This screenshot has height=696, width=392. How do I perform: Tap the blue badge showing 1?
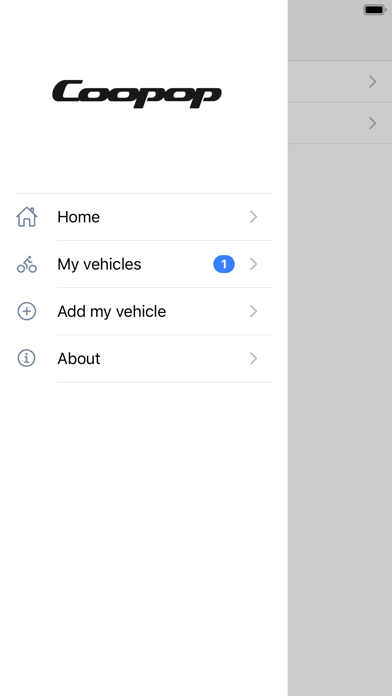(224, 264)
